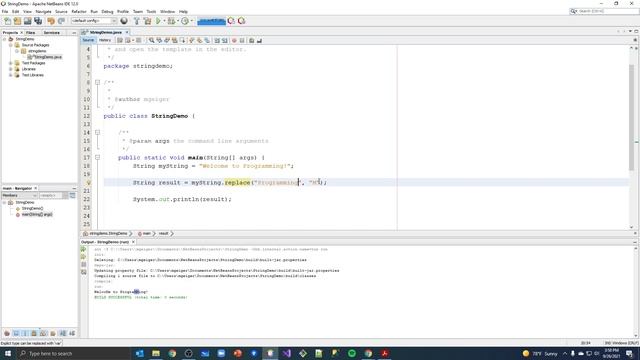Collapse the code fold at line 17
The width and height of the screenshot is (640, 360).
coord(98,158)
